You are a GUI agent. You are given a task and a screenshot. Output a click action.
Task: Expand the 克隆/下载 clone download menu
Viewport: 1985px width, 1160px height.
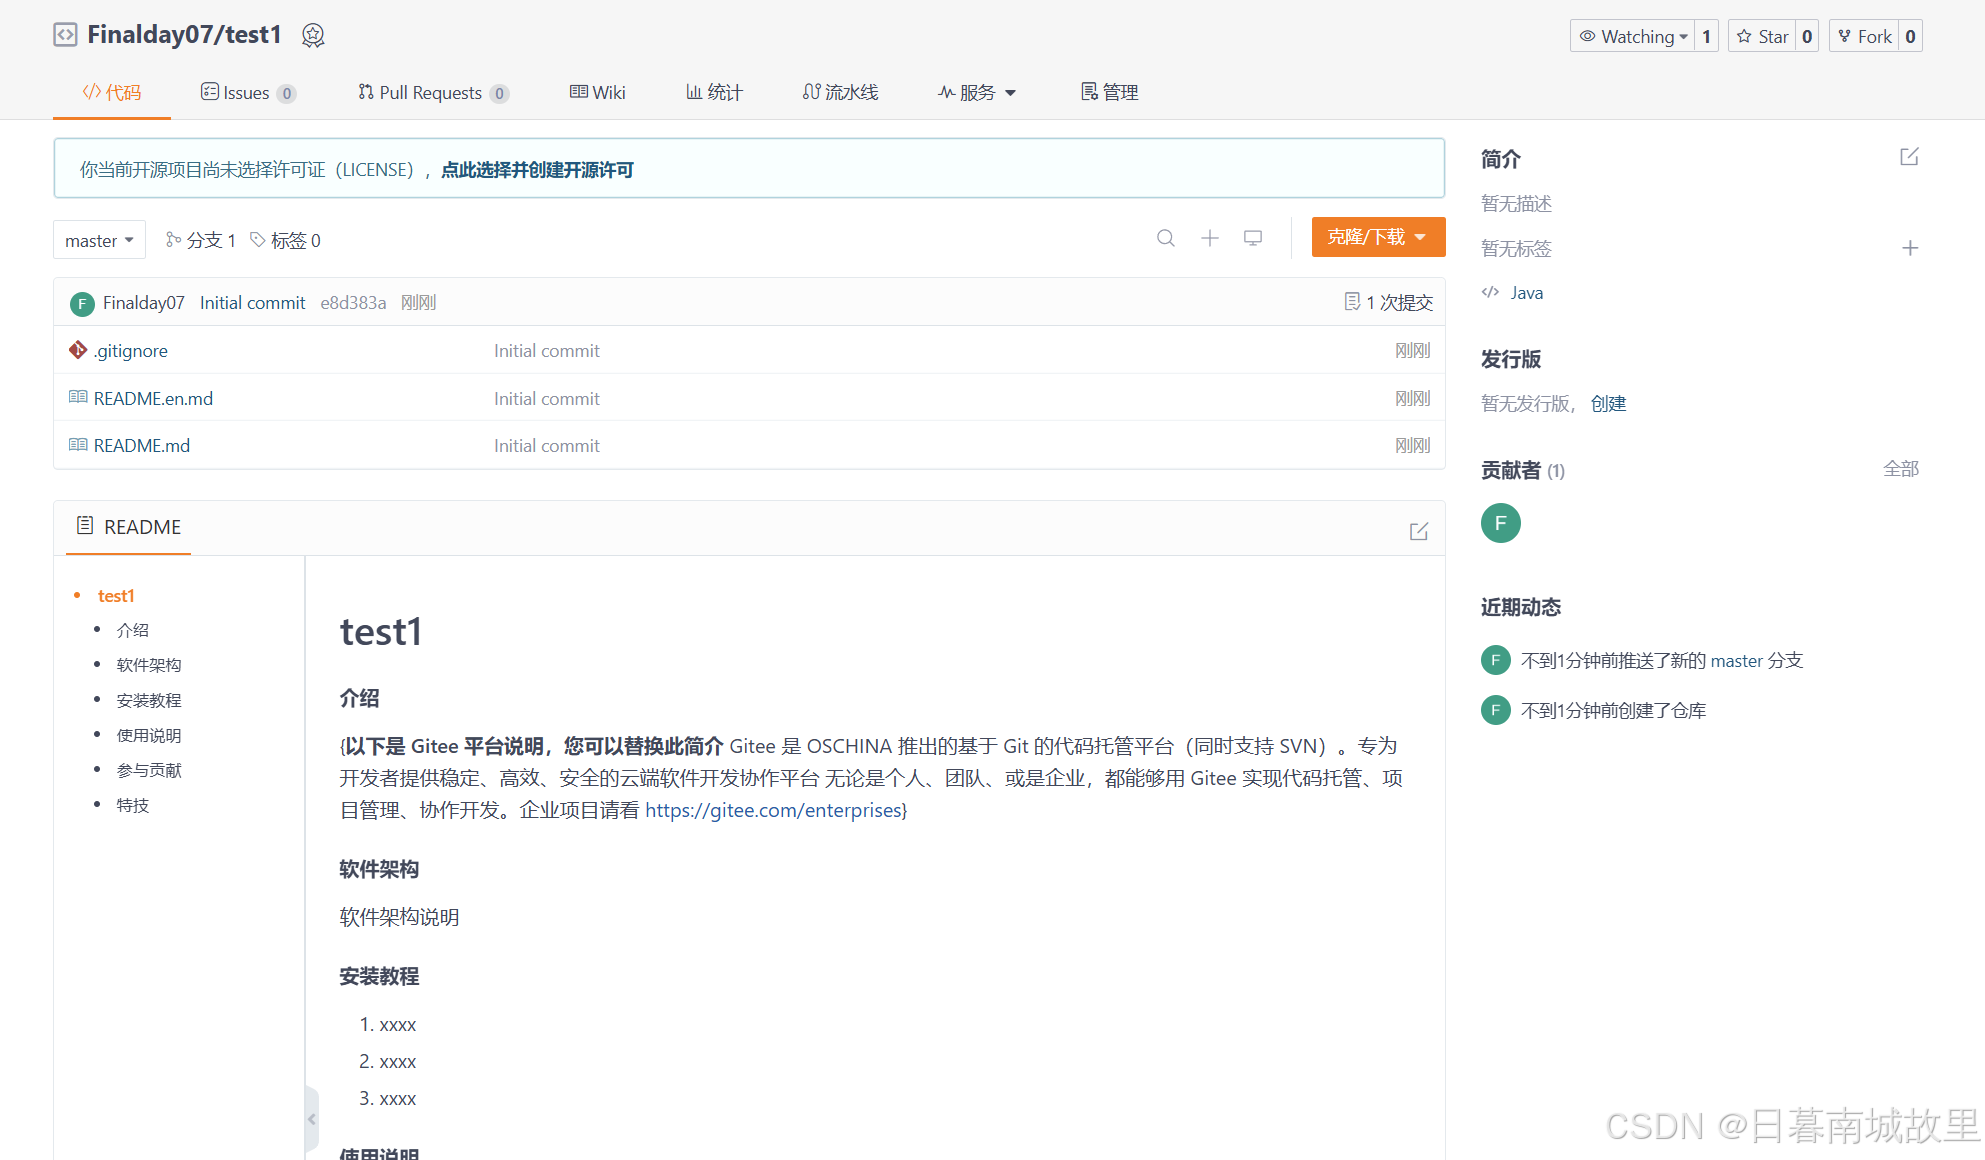click(x=1377, y=237)
